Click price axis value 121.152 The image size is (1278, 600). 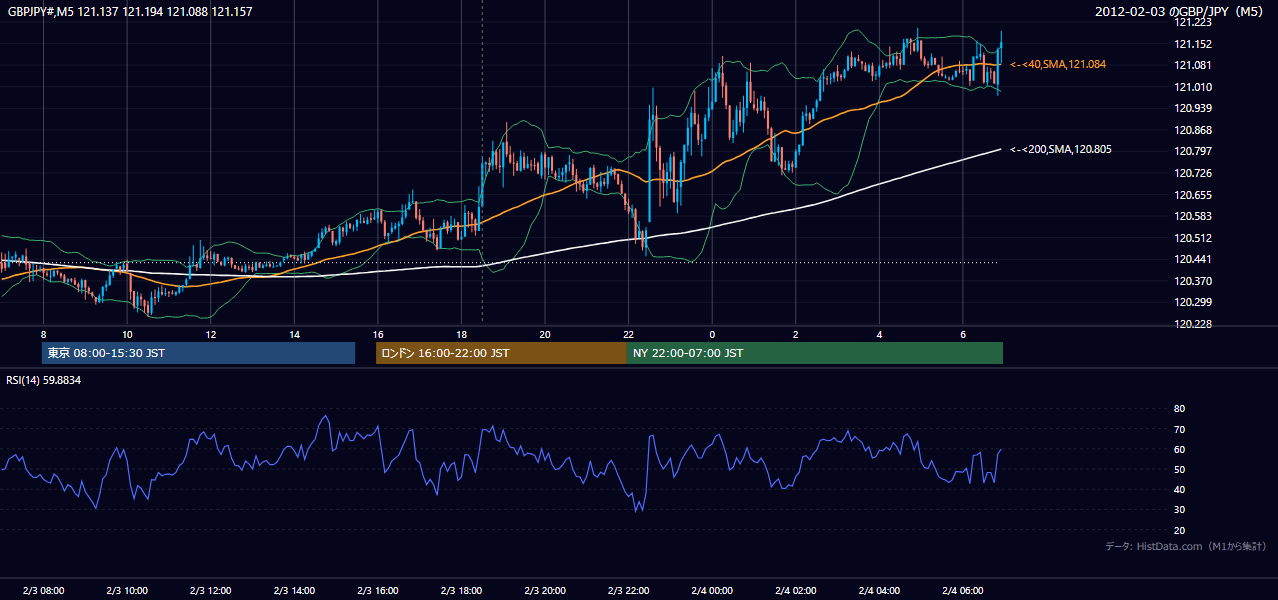(1193, 44)
